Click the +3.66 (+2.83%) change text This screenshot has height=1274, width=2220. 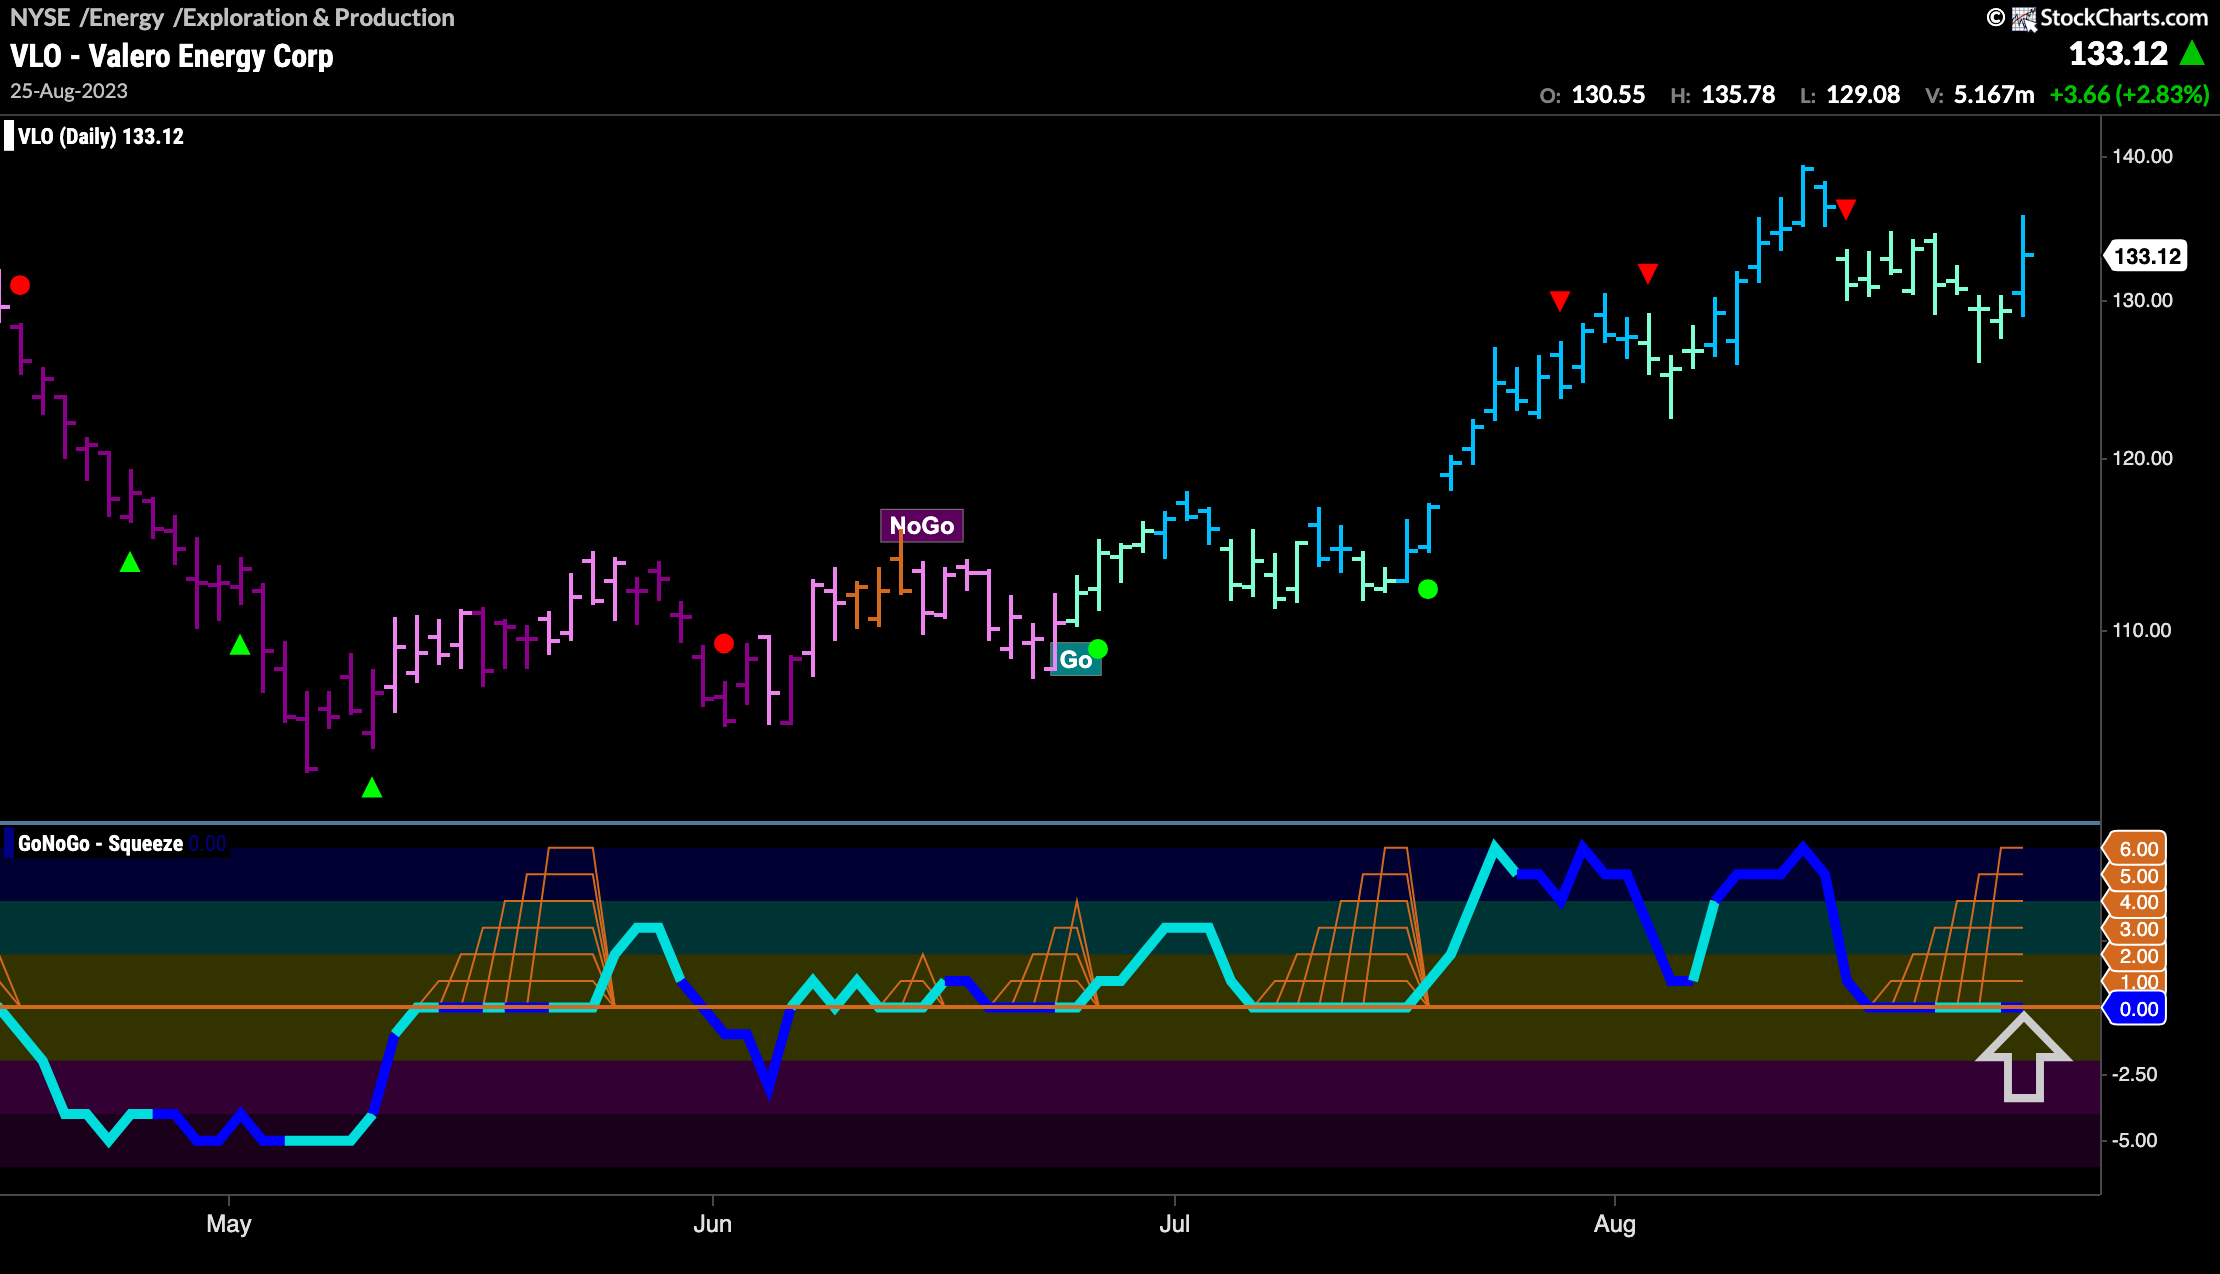coord(2129,95)
